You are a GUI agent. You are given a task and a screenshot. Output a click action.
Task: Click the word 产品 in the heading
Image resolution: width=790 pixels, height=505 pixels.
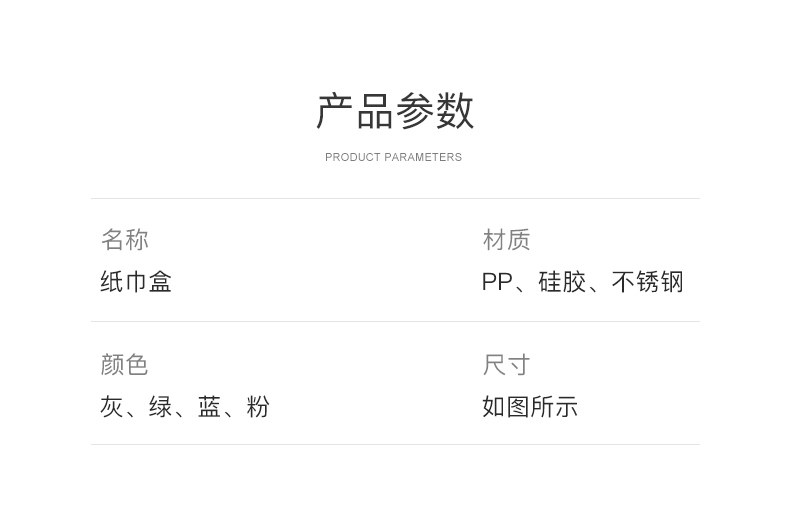355,112
